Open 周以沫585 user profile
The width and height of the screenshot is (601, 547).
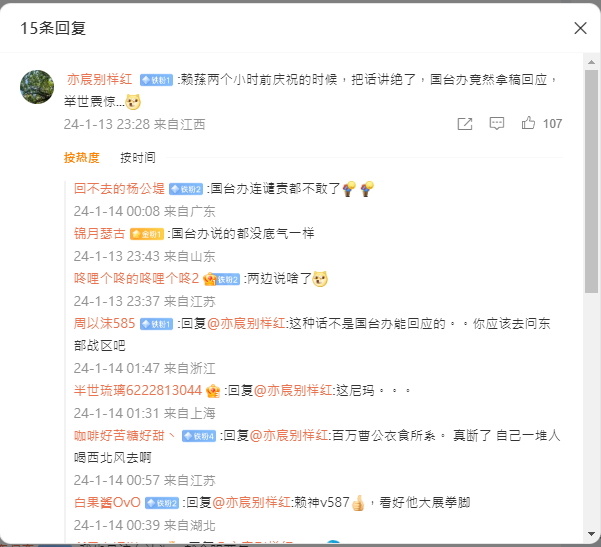coord(104,324)
